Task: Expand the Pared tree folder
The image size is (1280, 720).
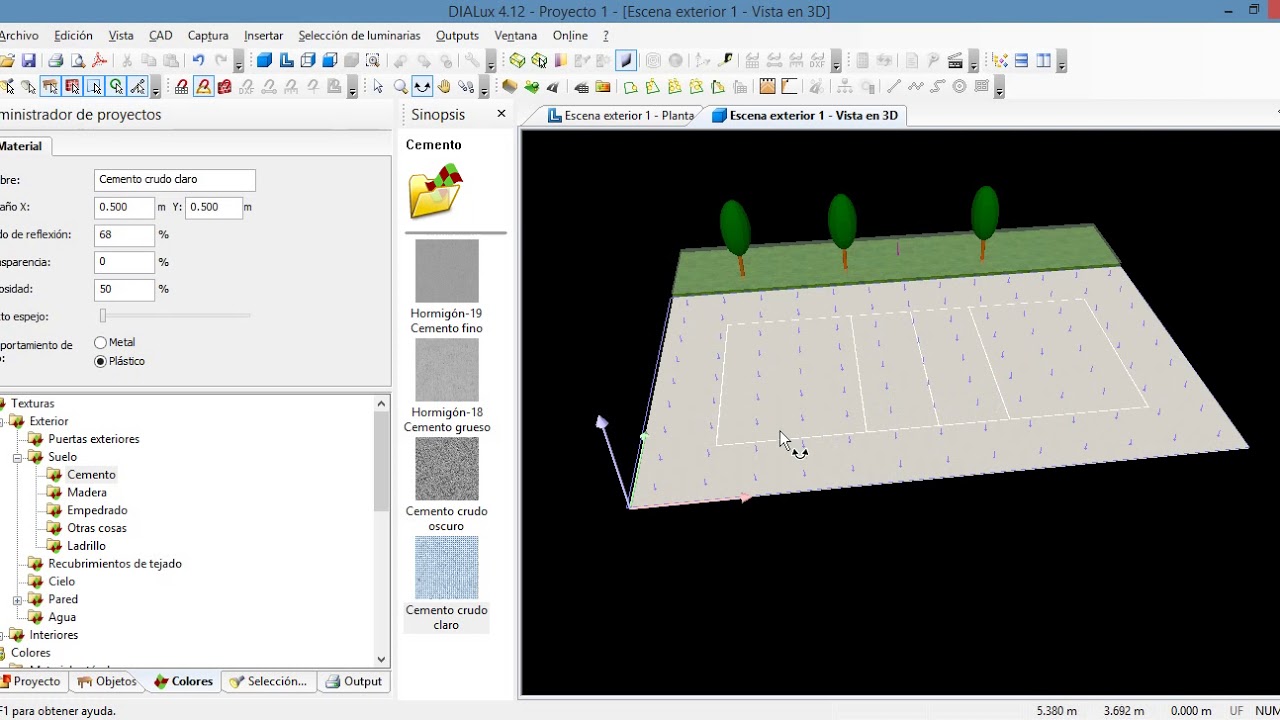Action: point(17,600)
